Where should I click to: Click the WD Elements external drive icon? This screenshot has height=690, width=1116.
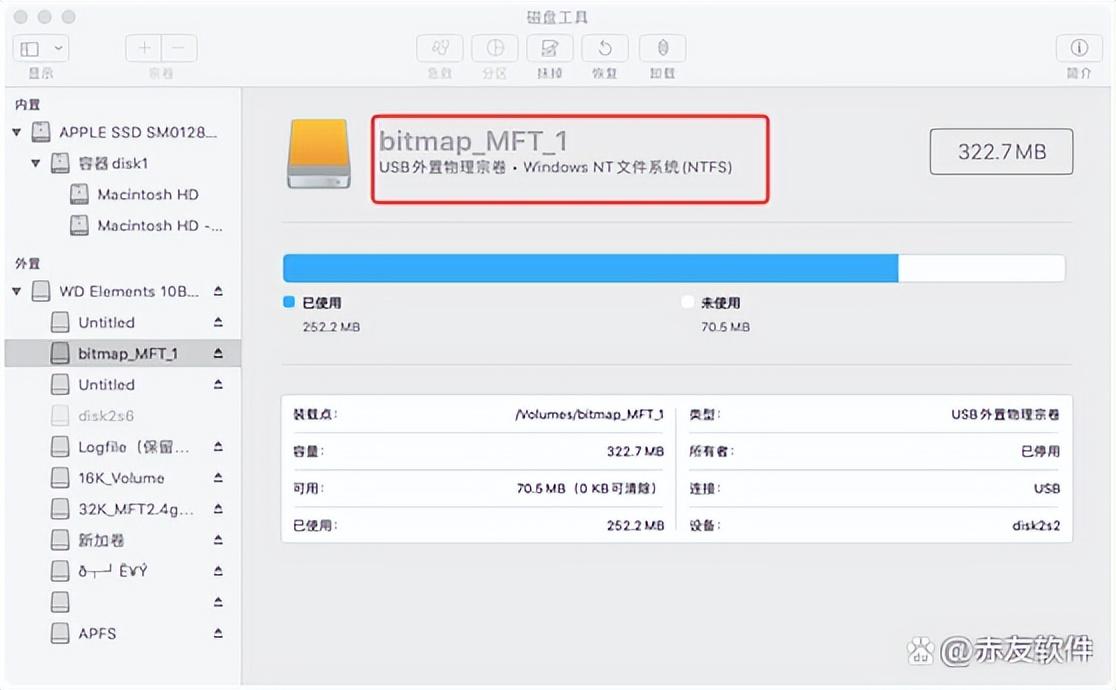40,290
